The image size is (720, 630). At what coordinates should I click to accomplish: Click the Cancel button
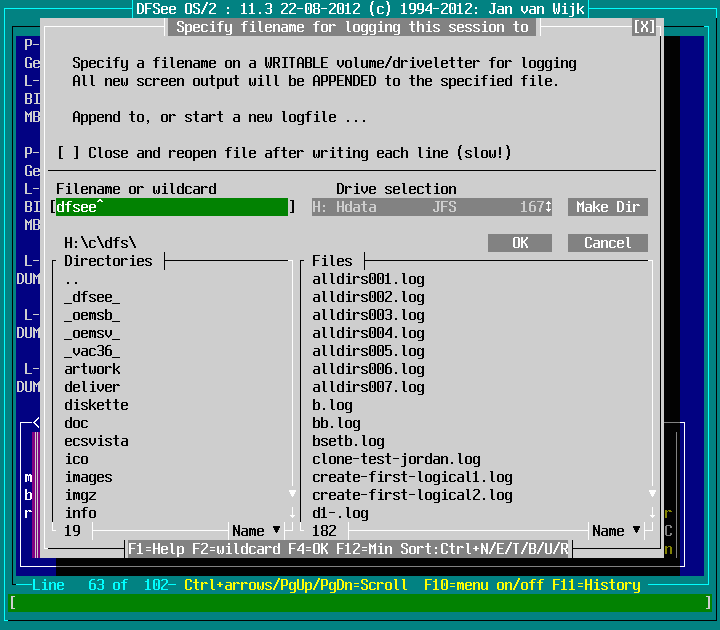tap(607, 243)
